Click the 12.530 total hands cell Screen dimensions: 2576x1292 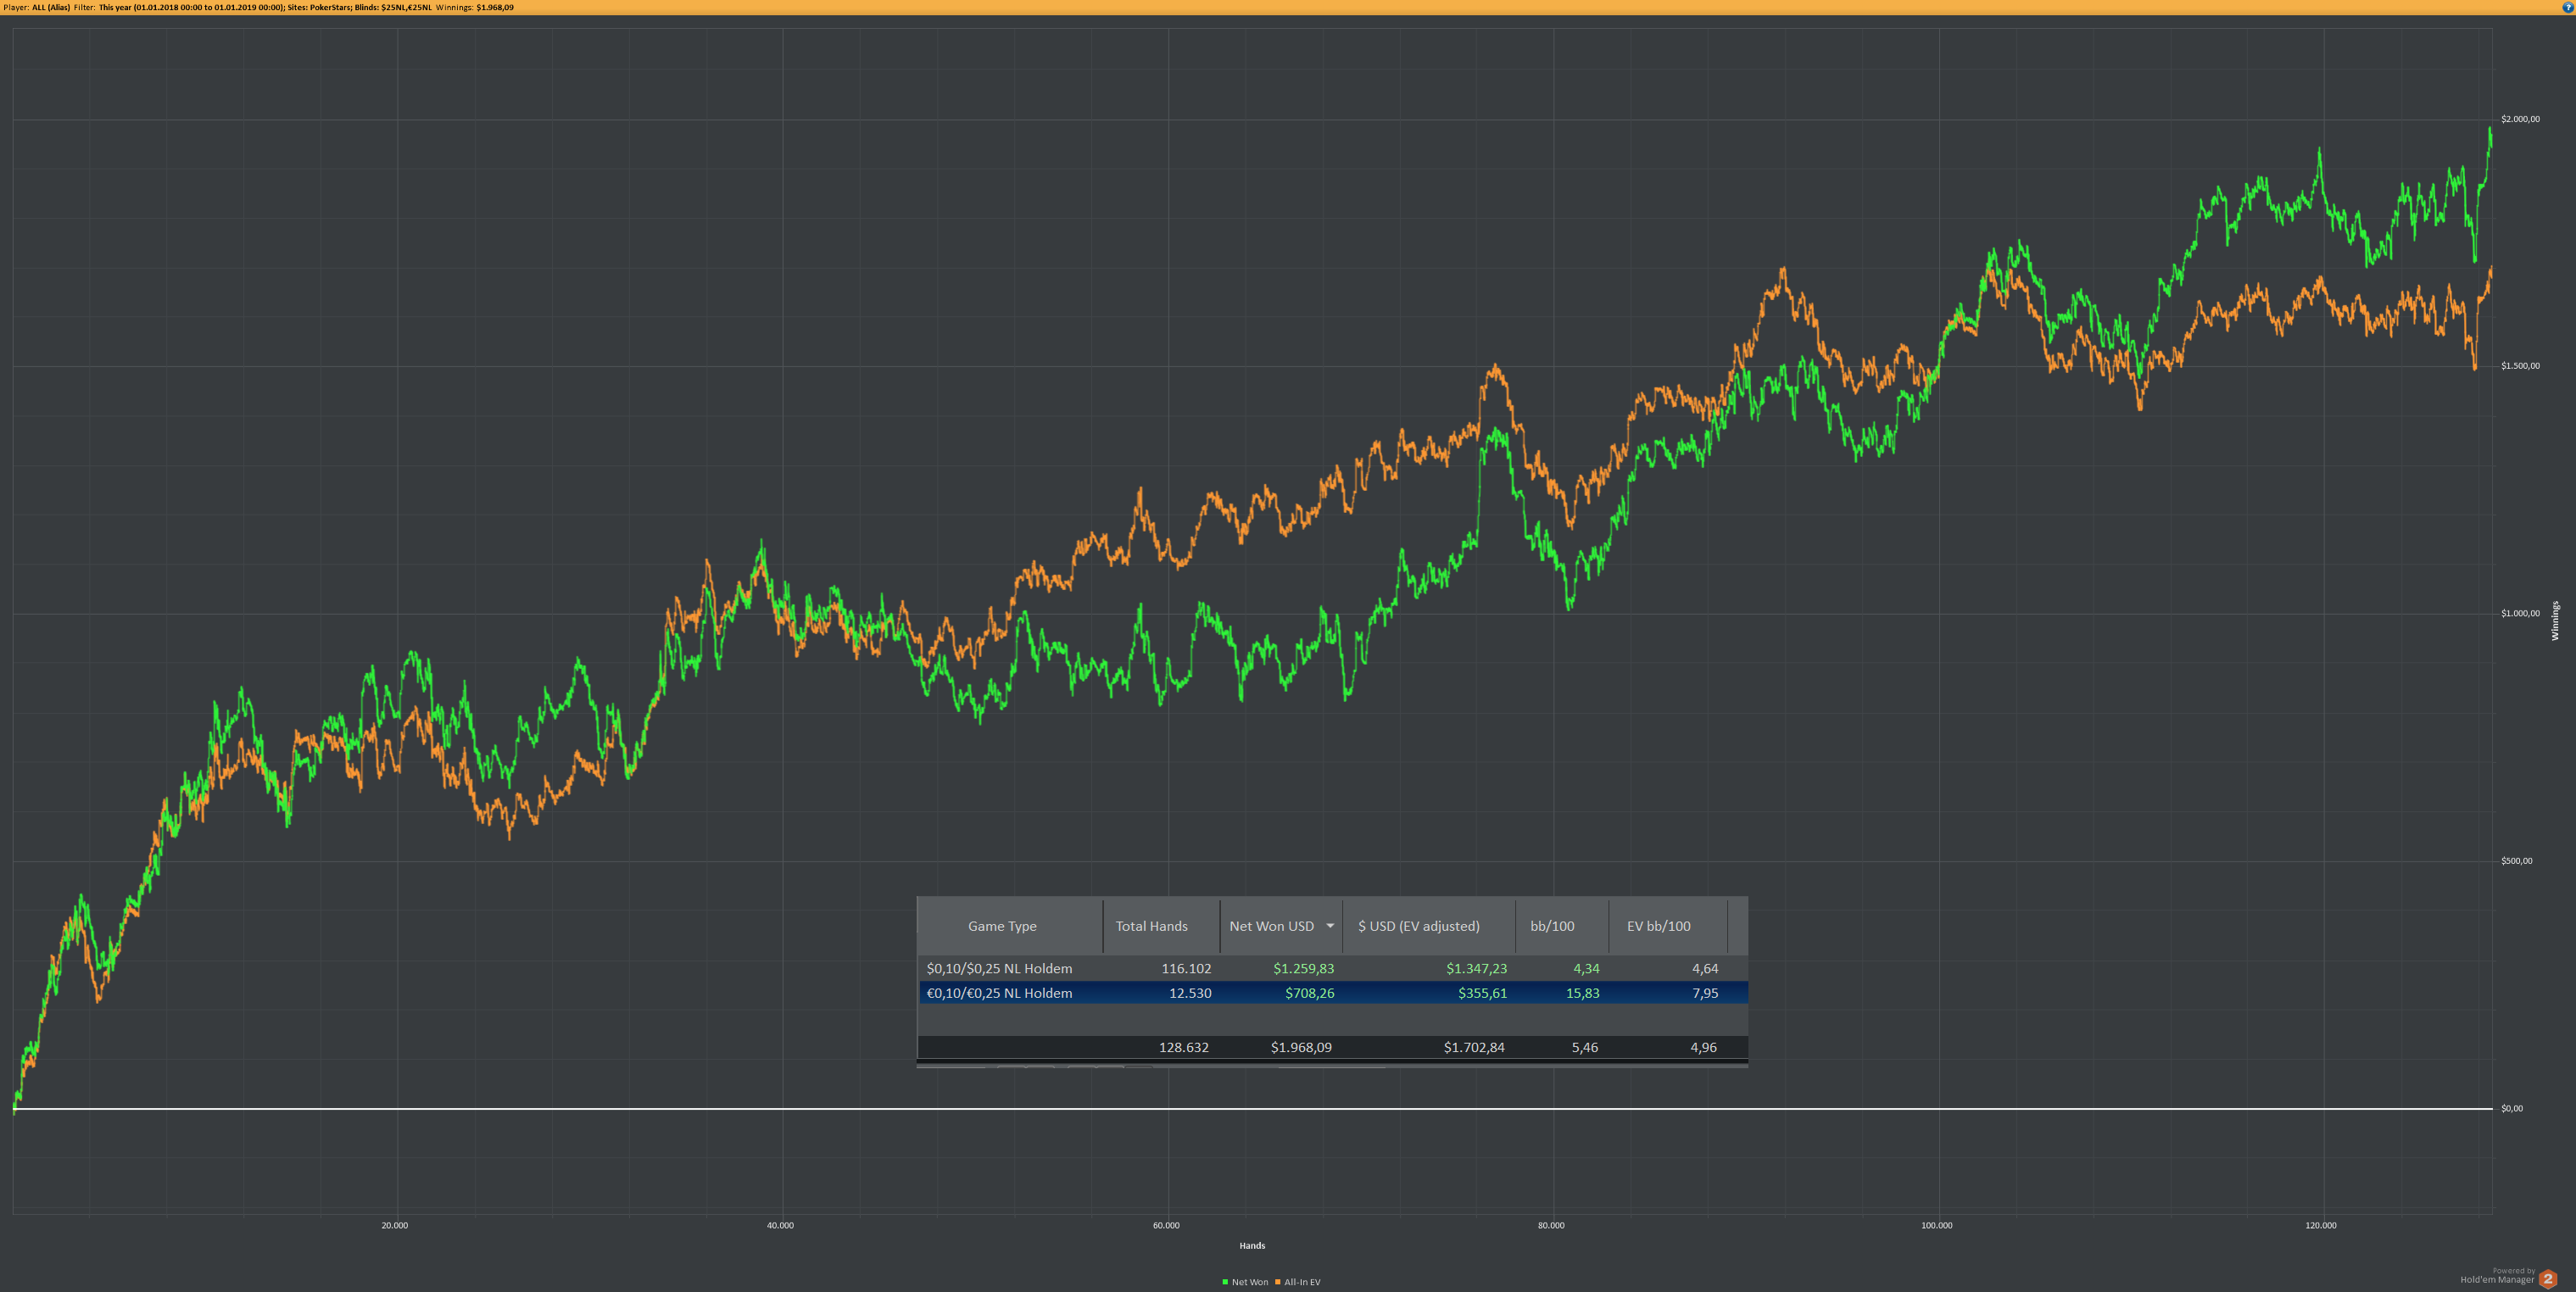[x=1190, y=993]
